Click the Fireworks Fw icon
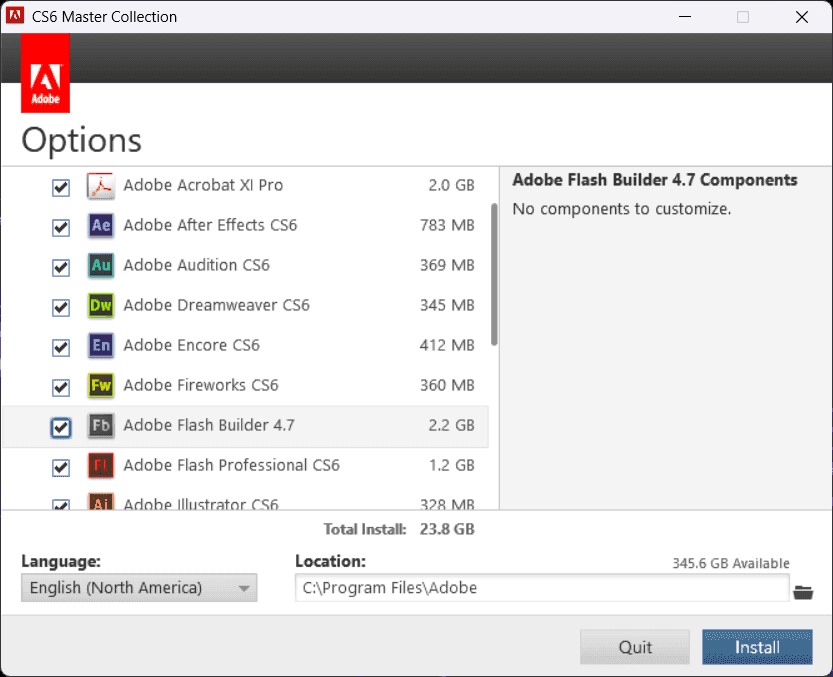833x677 pixels. coord(101,386)
